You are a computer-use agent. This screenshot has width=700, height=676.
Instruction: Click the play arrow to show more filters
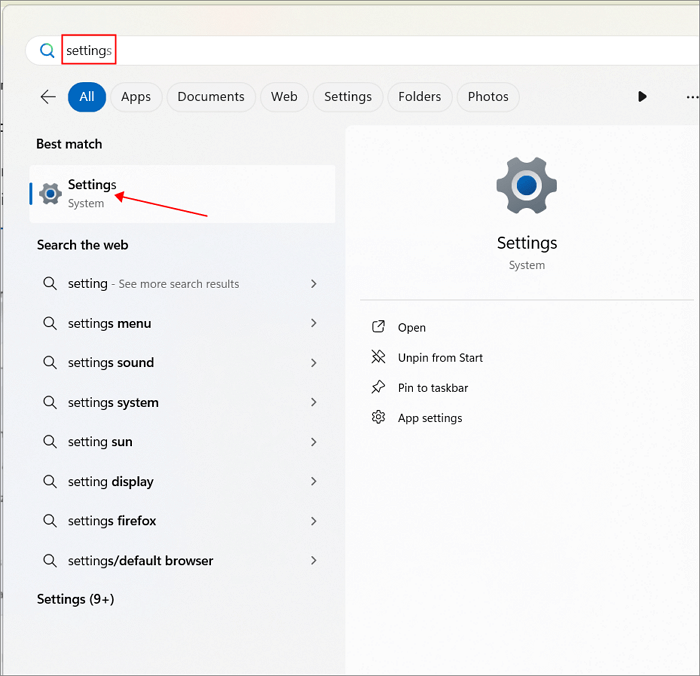tap(642, 96)
